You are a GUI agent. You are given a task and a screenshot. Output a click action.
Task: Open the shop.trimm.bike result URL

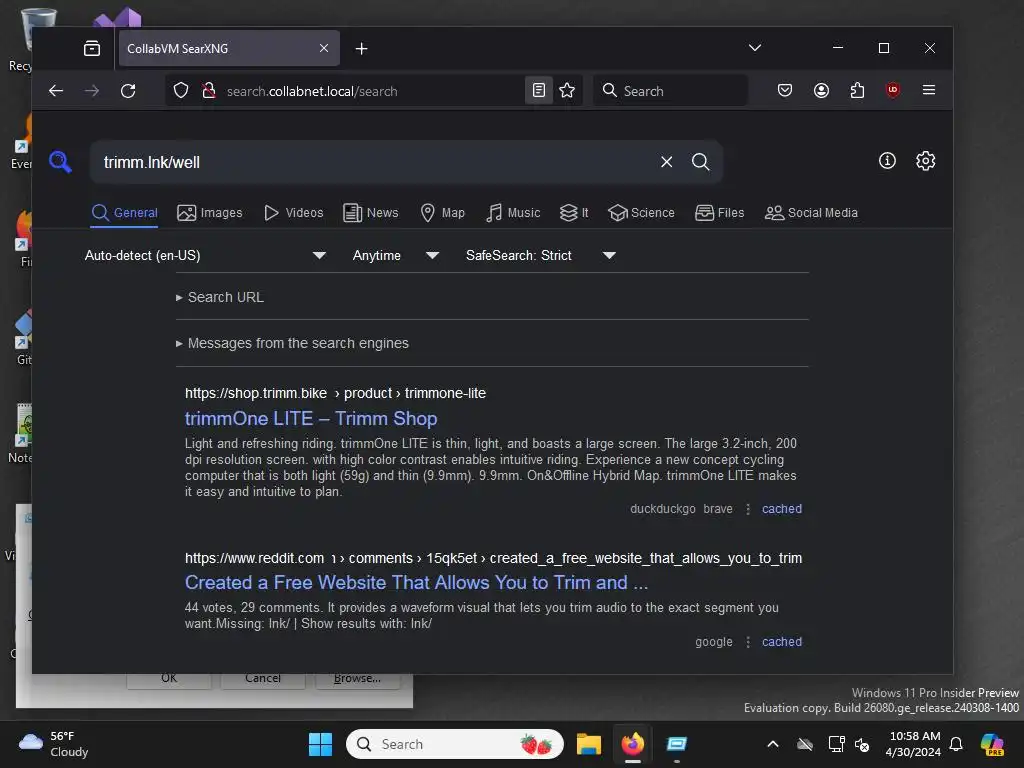(335, 393)
